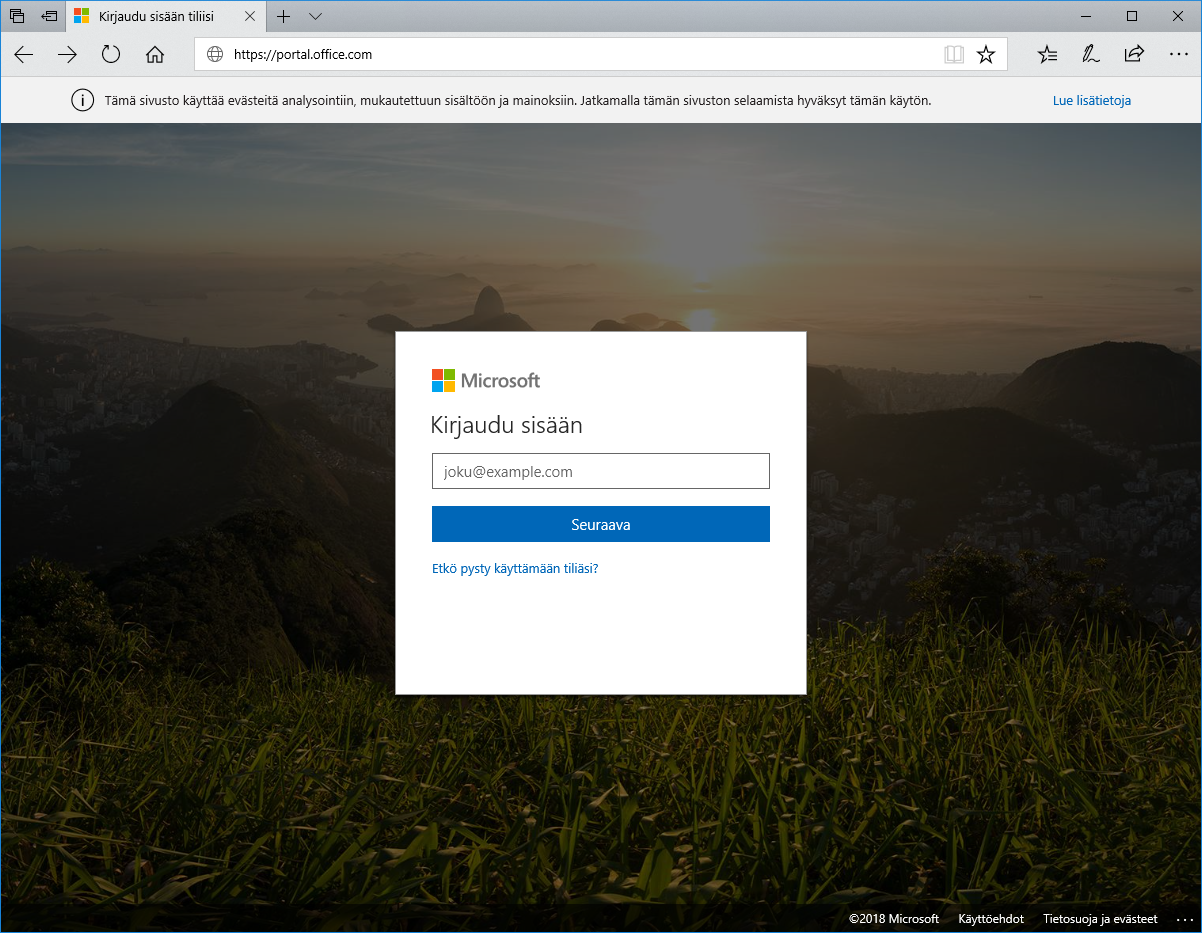Click the Microsoft logo
Image resolution: width=1202 pixels, height=933 pixels.
tap(486, 380)
